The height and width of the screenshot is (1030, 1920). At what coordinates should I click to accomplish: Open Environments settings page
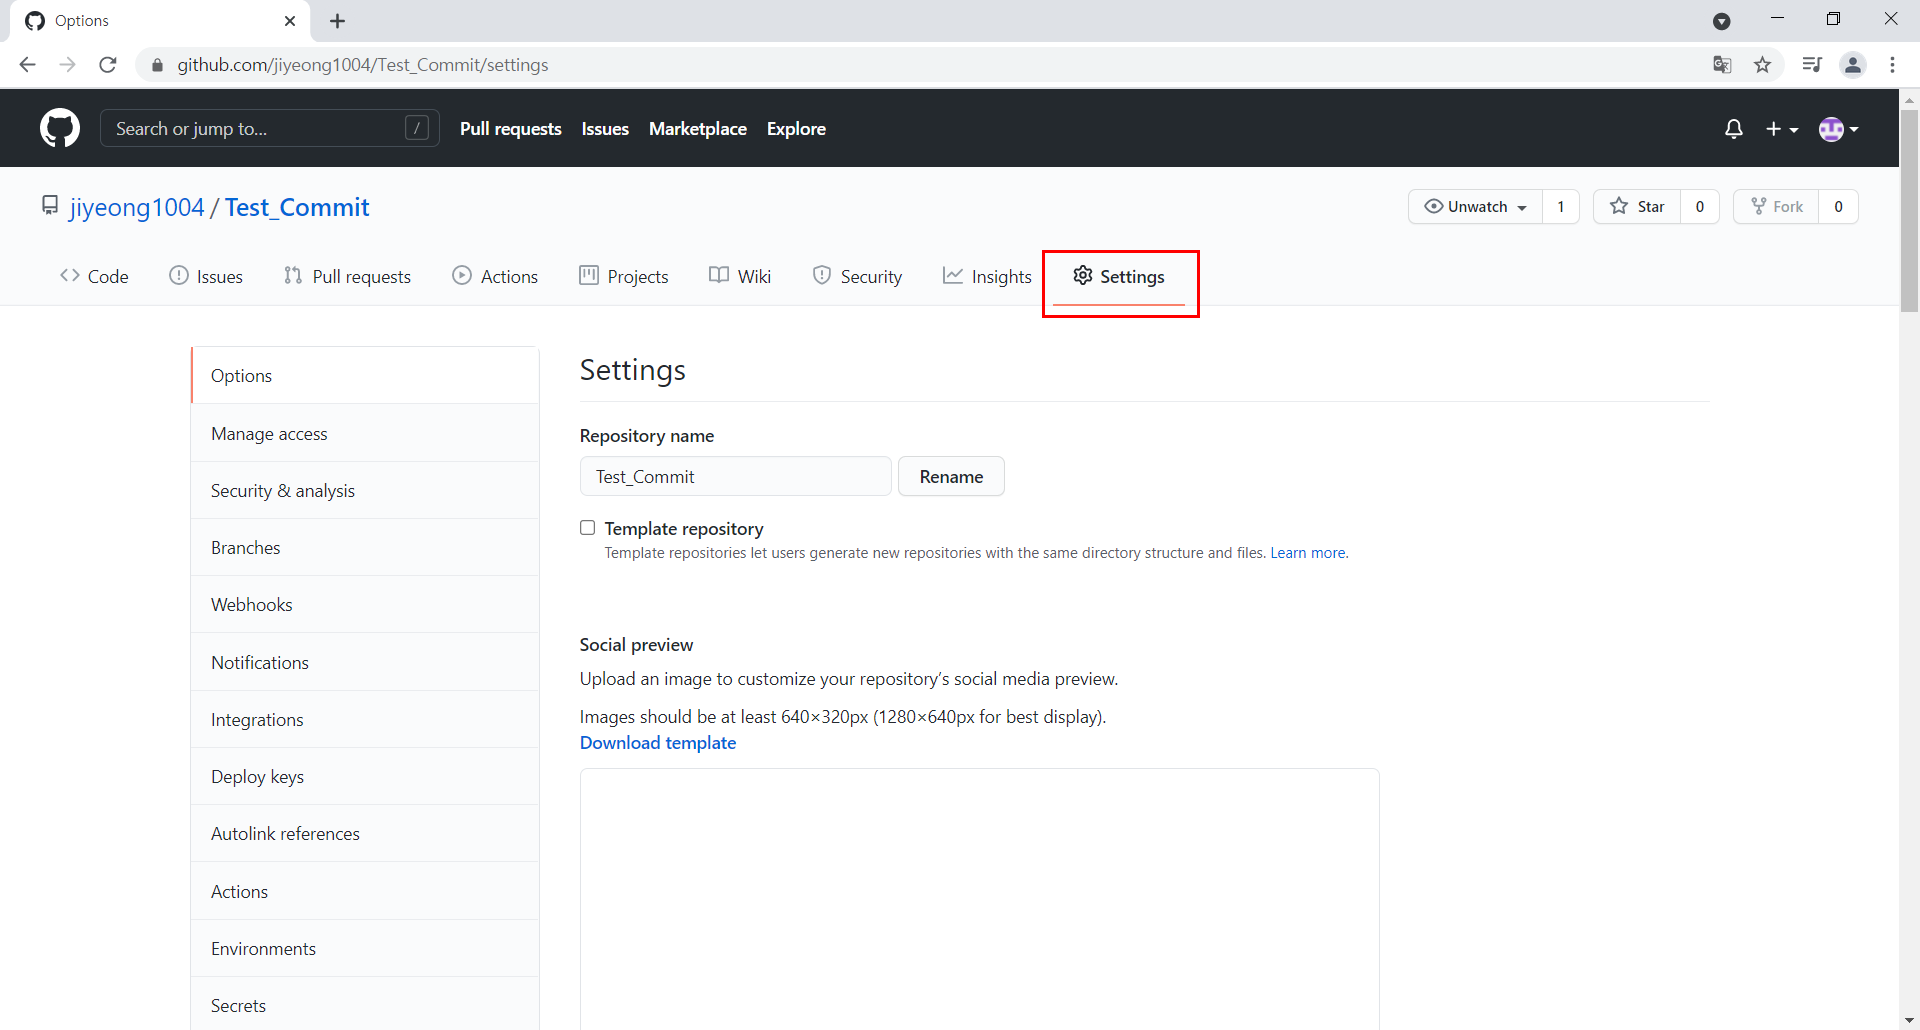(x=365, y=949)
